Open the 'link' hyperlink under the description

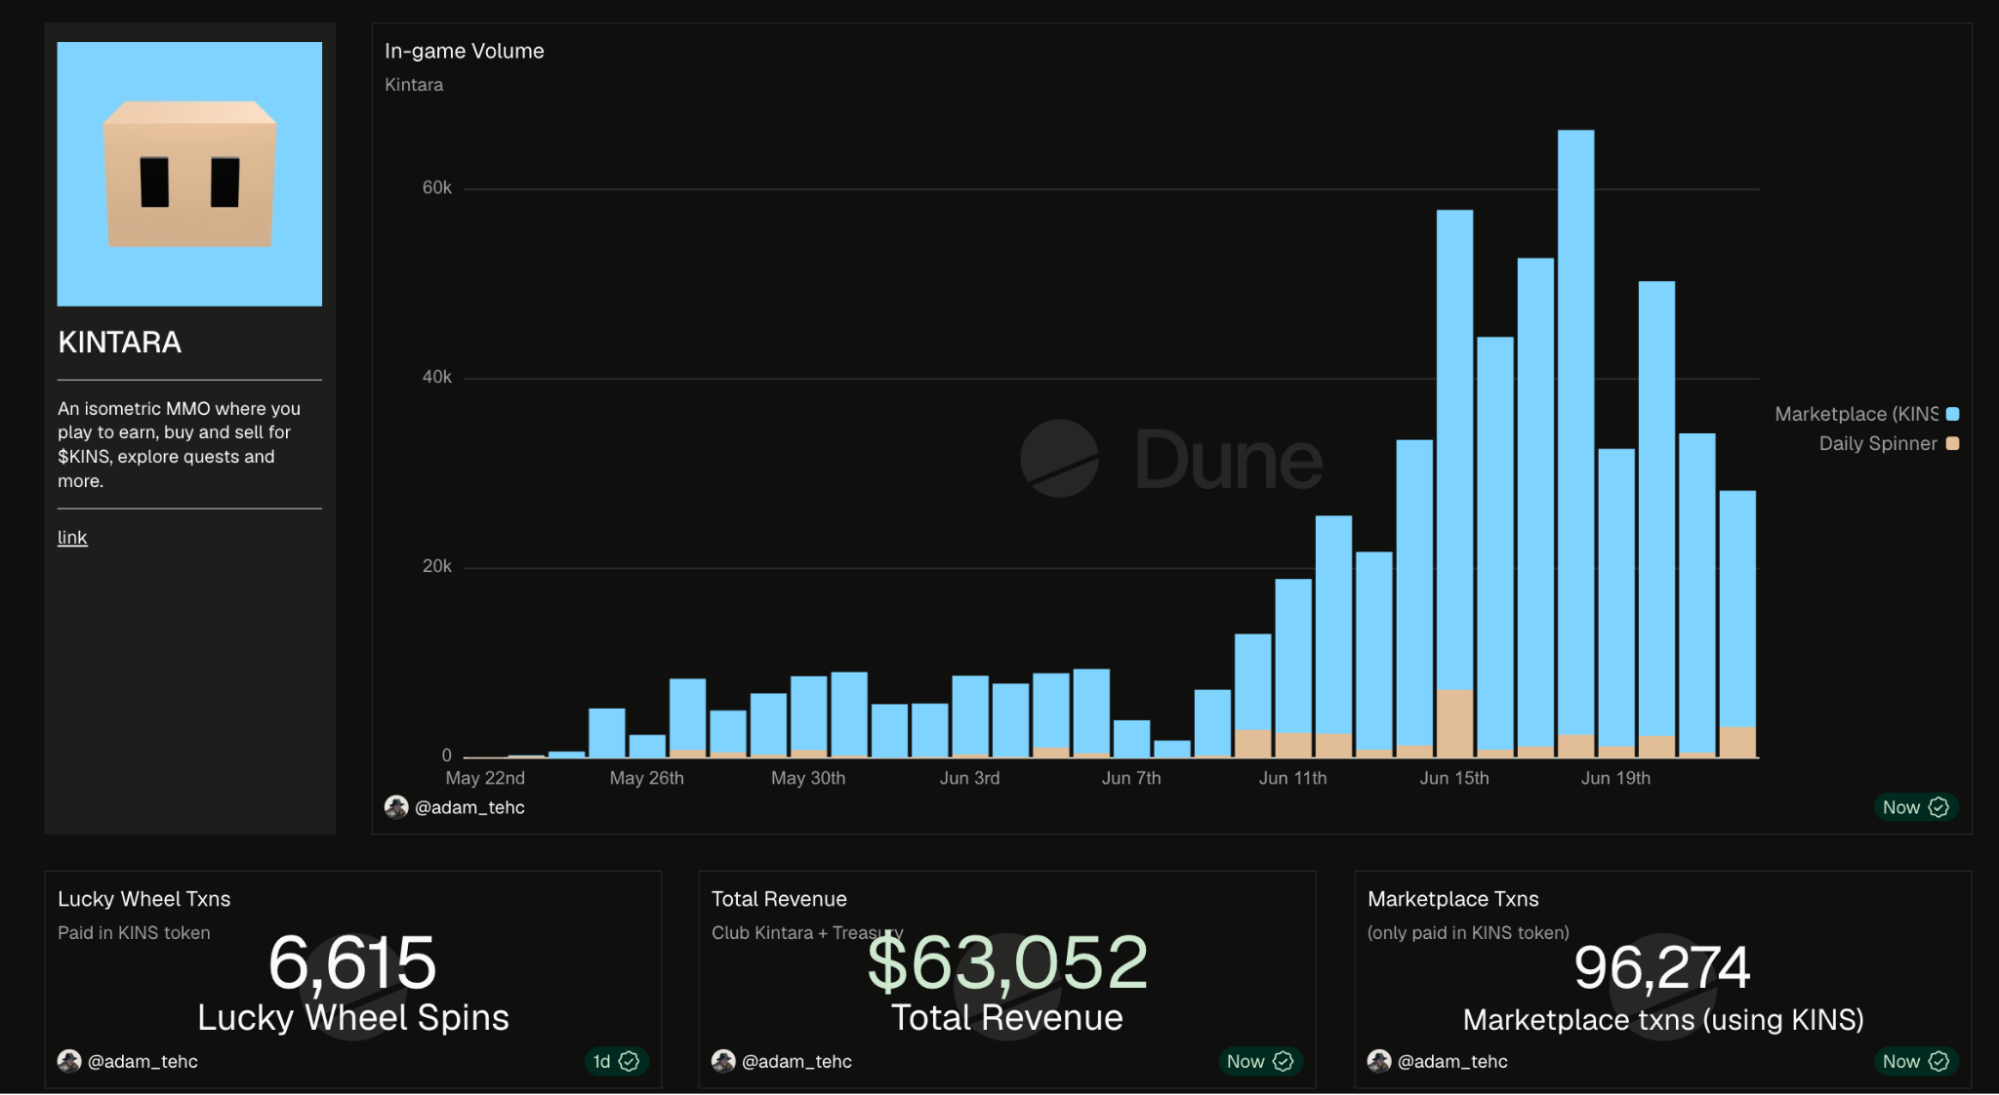(x=72, y=538)
